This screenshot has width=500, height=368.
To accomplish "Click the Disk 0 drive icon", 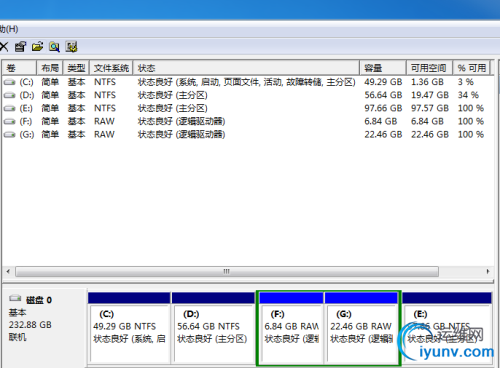I will click(15, 298).
